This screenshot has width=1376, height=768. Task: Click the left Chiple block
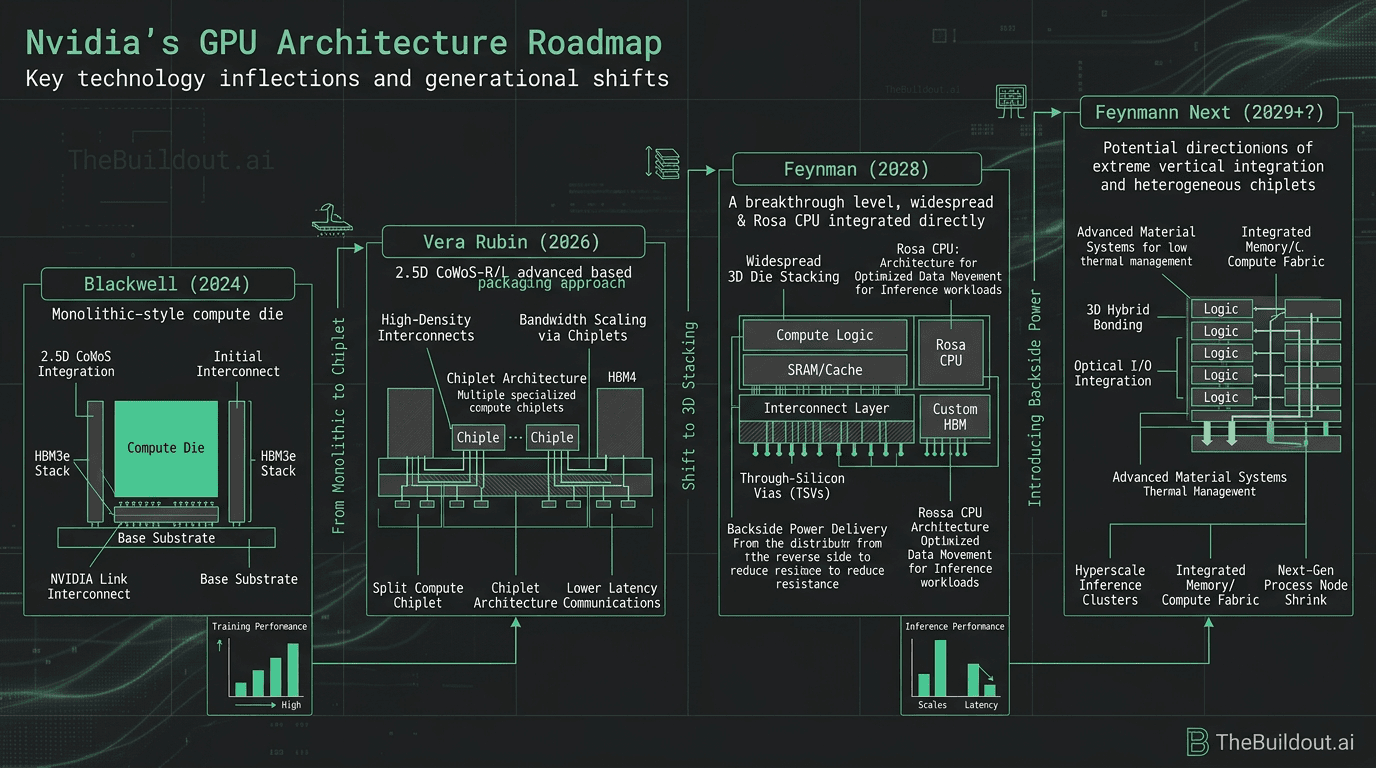point(478,437)
